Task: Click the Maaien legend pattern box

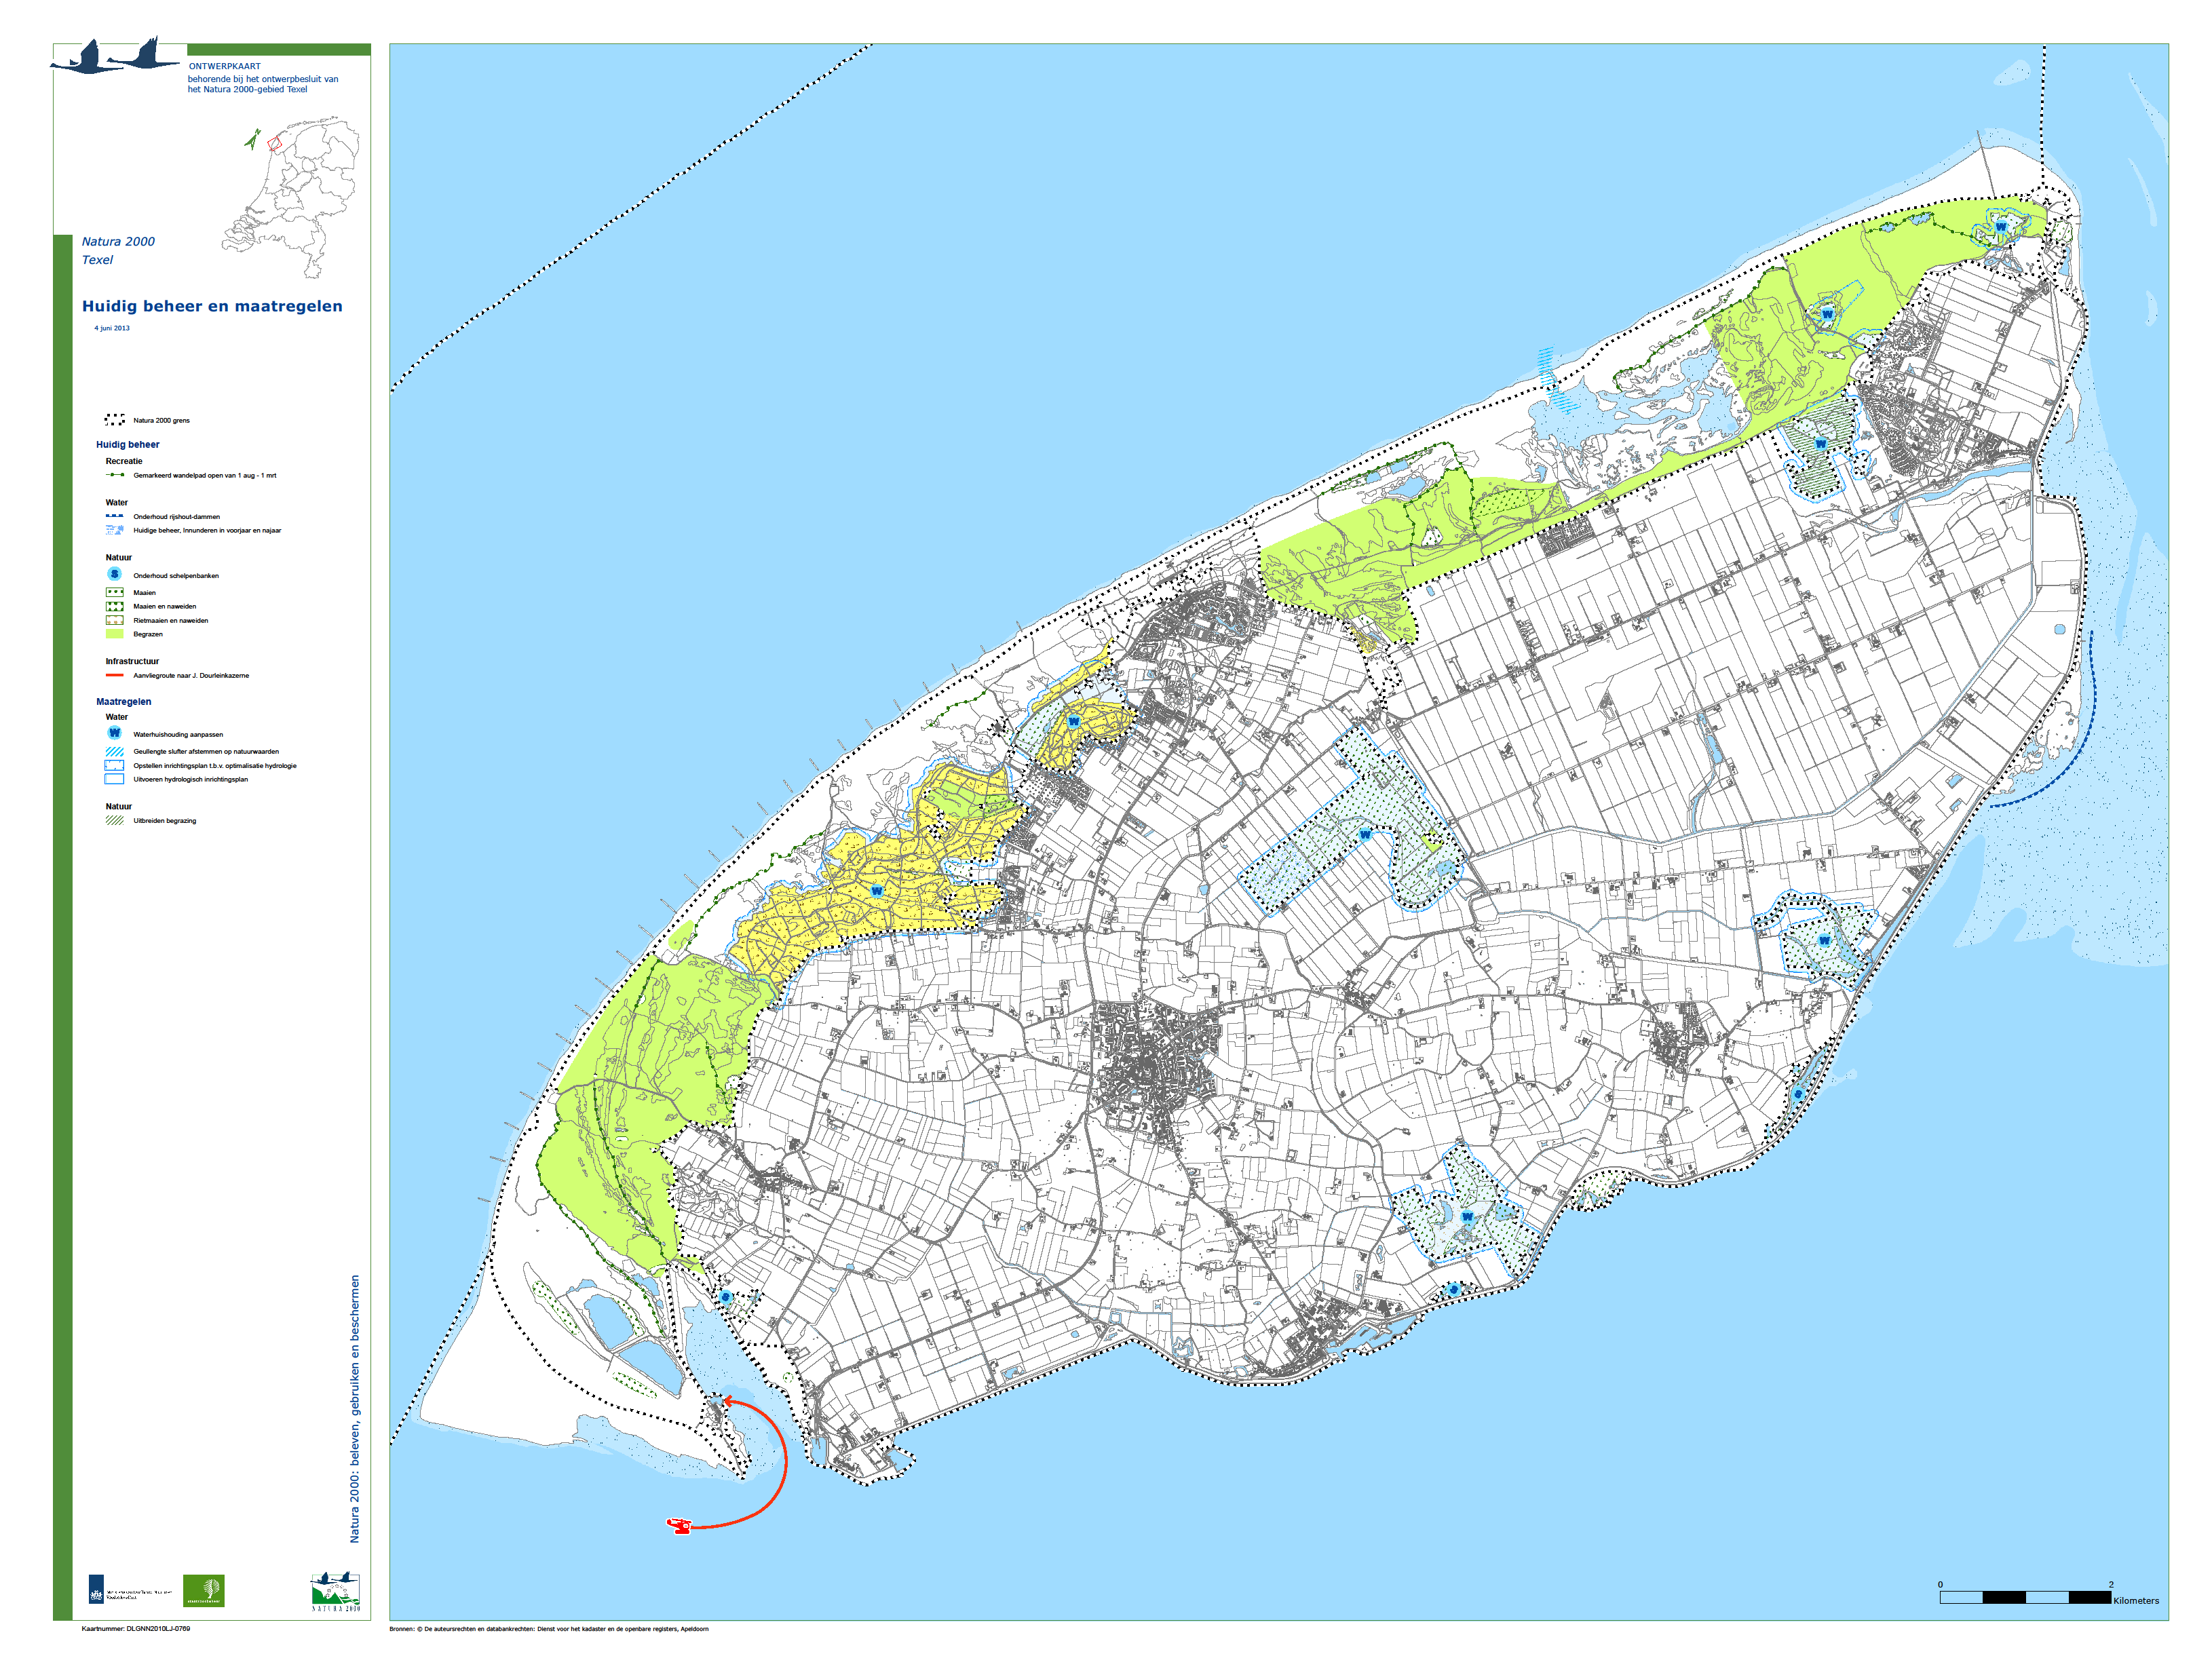Action: [x=115, y=592]
